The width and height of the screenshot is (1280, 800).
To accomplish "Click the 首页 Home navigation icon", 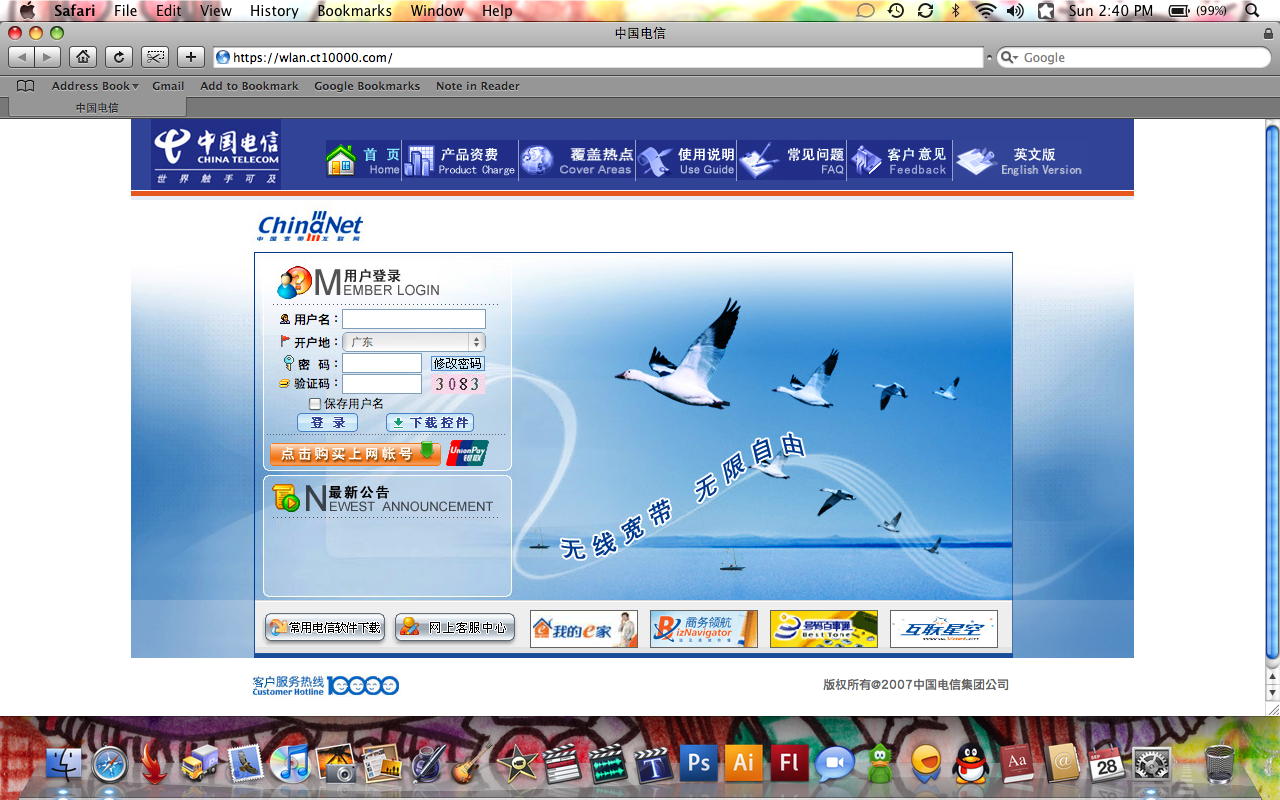I will [x=363, y=160].
